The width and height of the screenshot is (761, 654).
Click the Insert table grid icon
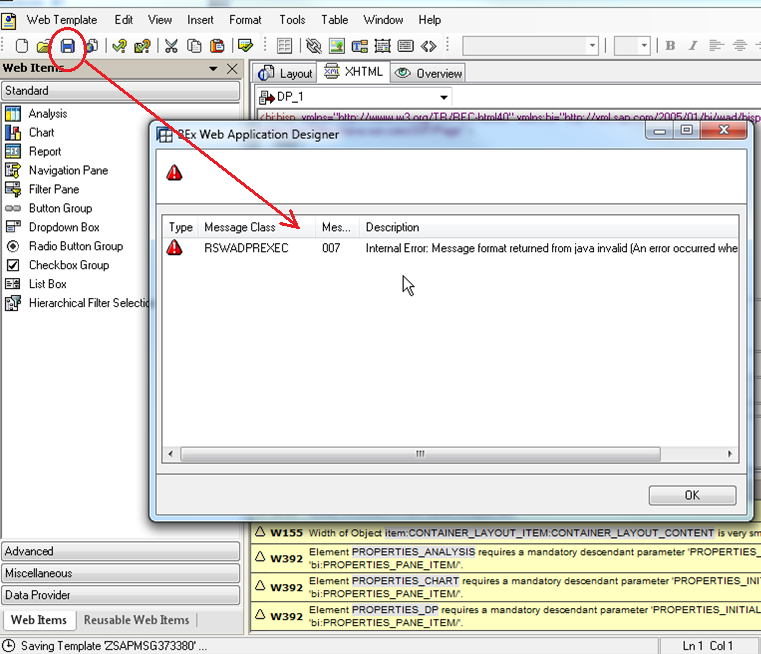(x=284, y=46)
